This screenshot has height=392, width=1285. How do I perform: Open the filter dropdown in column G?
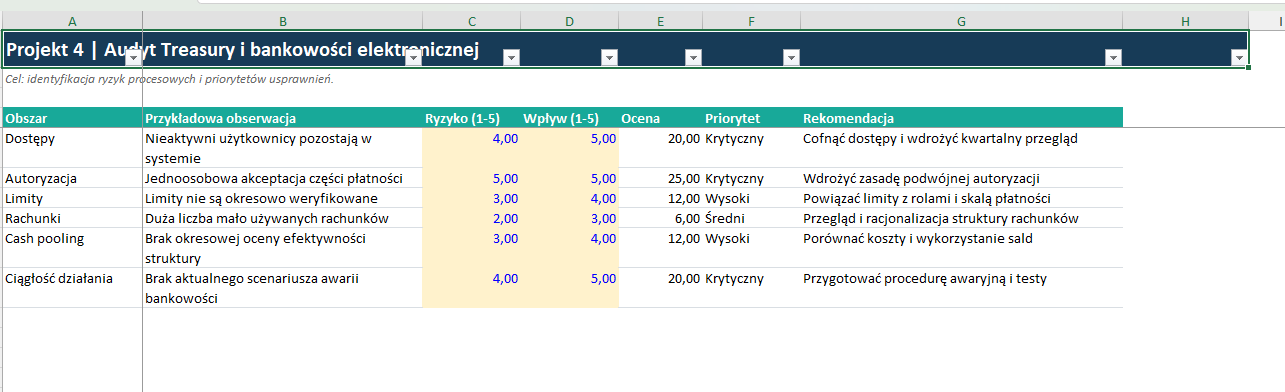pos(1113,59)
